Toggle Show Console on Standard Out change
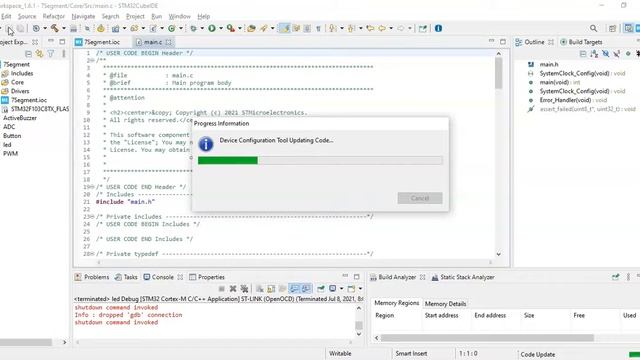The width and height of the screenshot is (640, 360). point(294,289)
